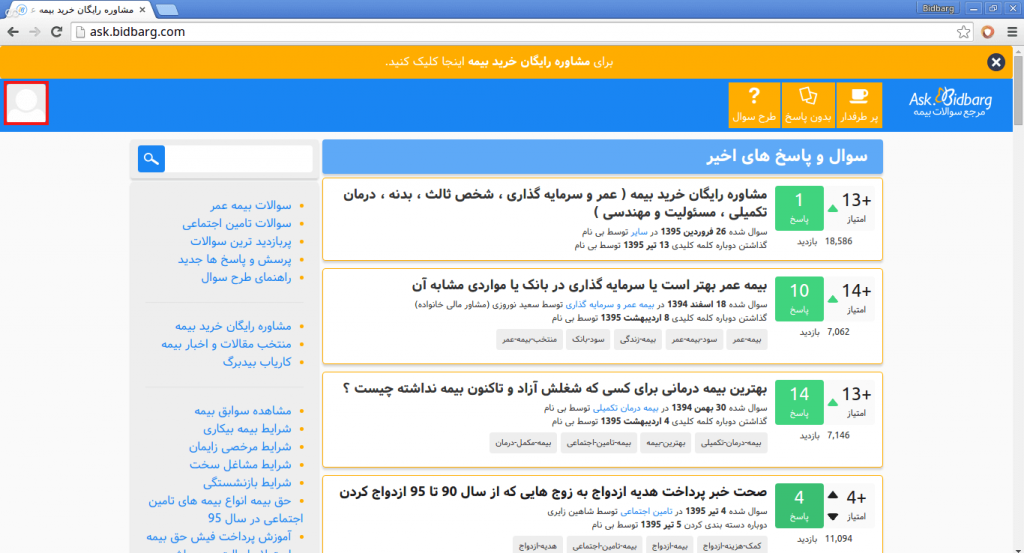
Task: Open the Chrome menu hamburger icon
Action: 1012,32
